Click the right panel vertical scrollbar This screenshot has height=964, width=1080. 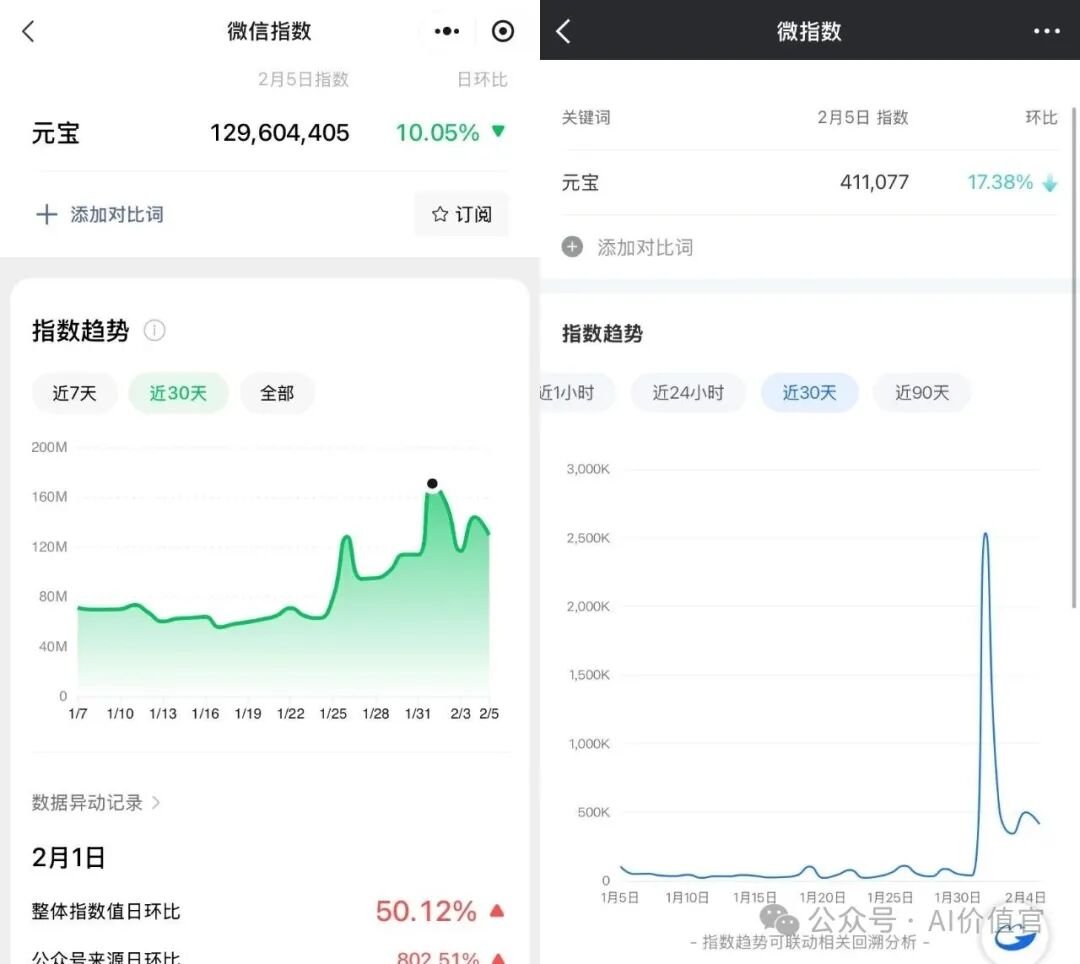click(x=1074, y=358)
